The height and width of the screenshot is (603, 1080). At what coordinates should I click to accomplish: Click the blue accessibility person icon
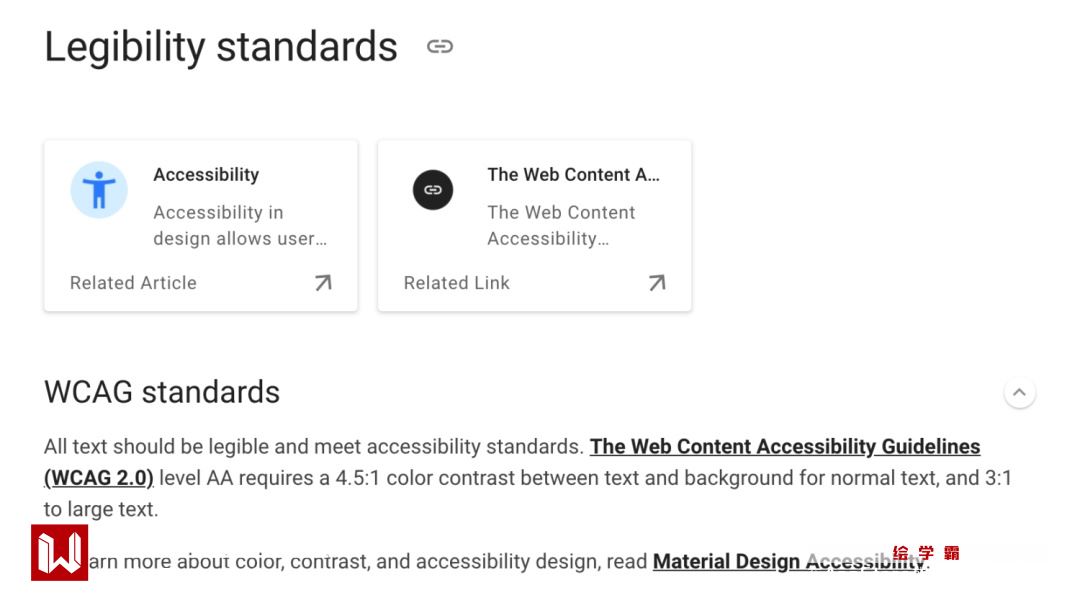click(x=99, y=189)
